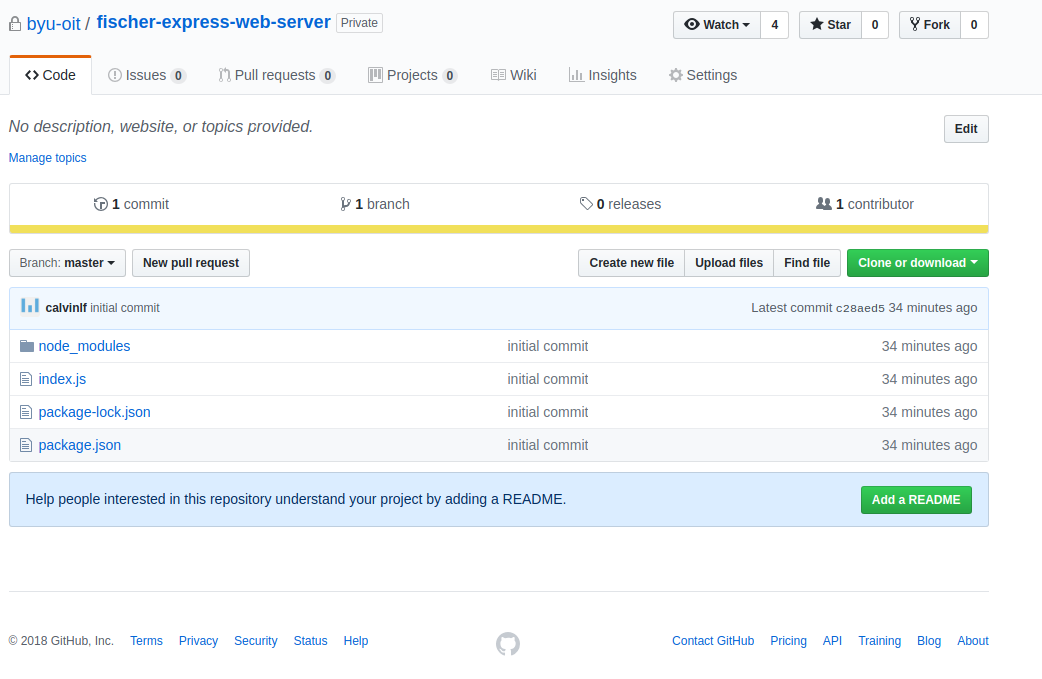Open calvinlf user profile
1042x679 pixels.
coord(66,308)
